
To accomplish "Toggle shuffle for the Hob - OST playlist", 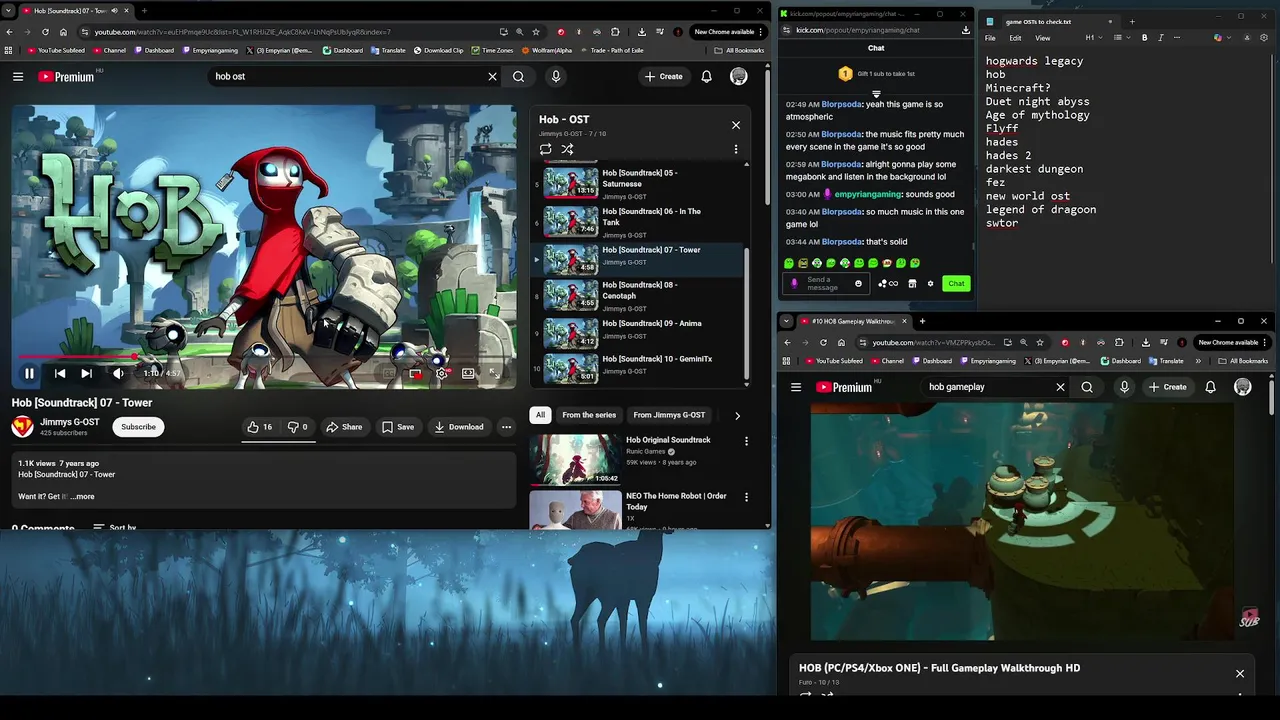I will click(567, 149).
